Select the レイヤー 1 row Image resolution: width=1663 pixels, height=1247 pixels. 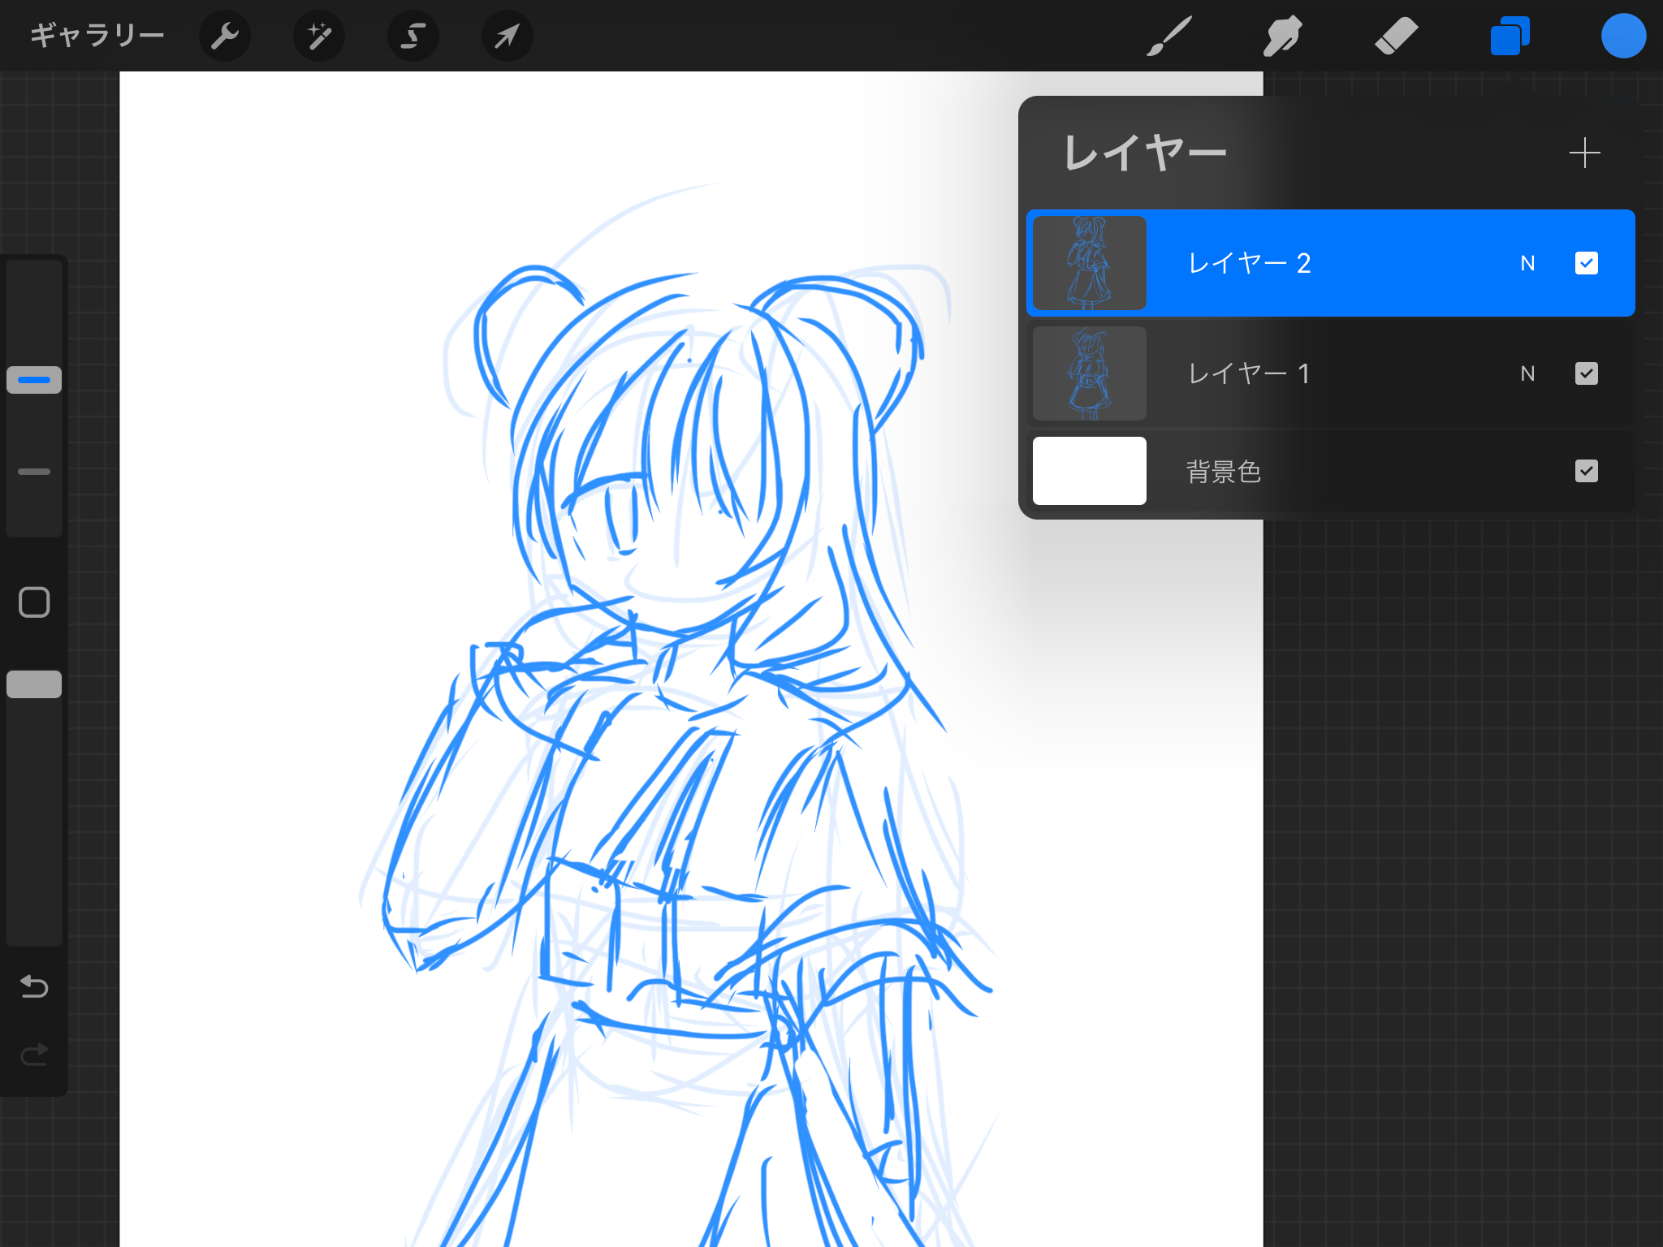[x=1300, y=373]
